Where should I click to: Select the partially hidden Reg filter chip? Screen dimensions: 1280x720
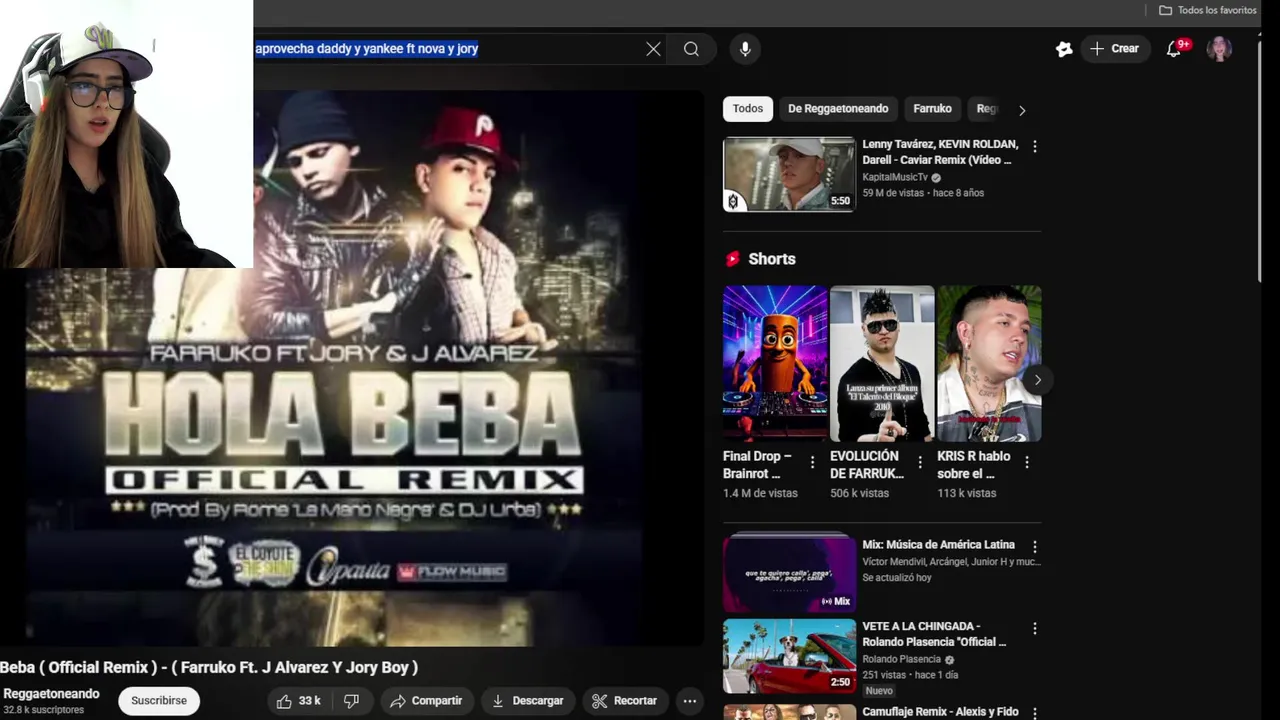(x=985, y=109)
